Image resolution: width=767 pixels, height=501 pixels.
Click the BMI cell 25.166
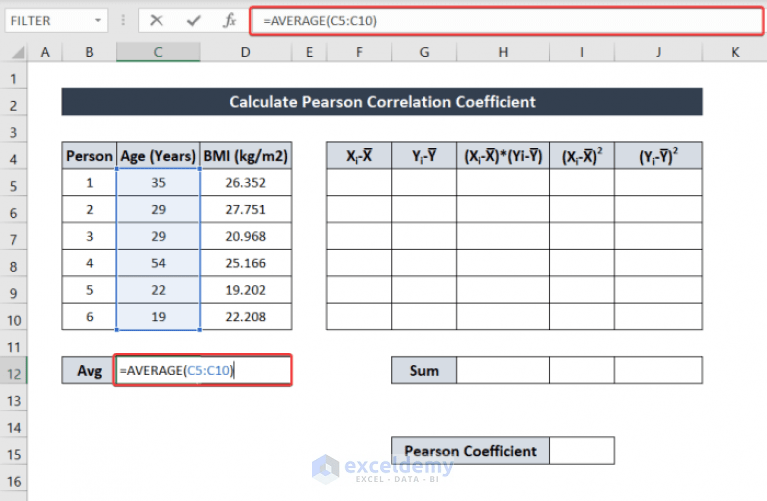[x=246, y=263]
